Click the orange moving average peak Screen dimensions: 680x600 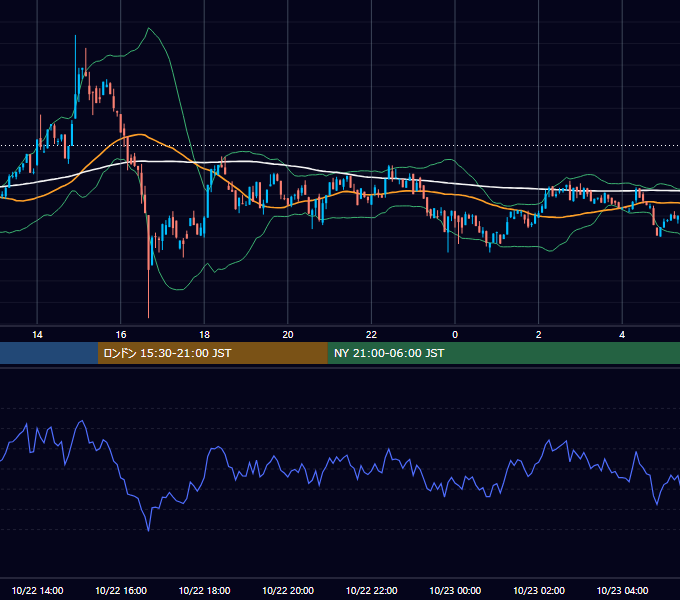[139, 134]
